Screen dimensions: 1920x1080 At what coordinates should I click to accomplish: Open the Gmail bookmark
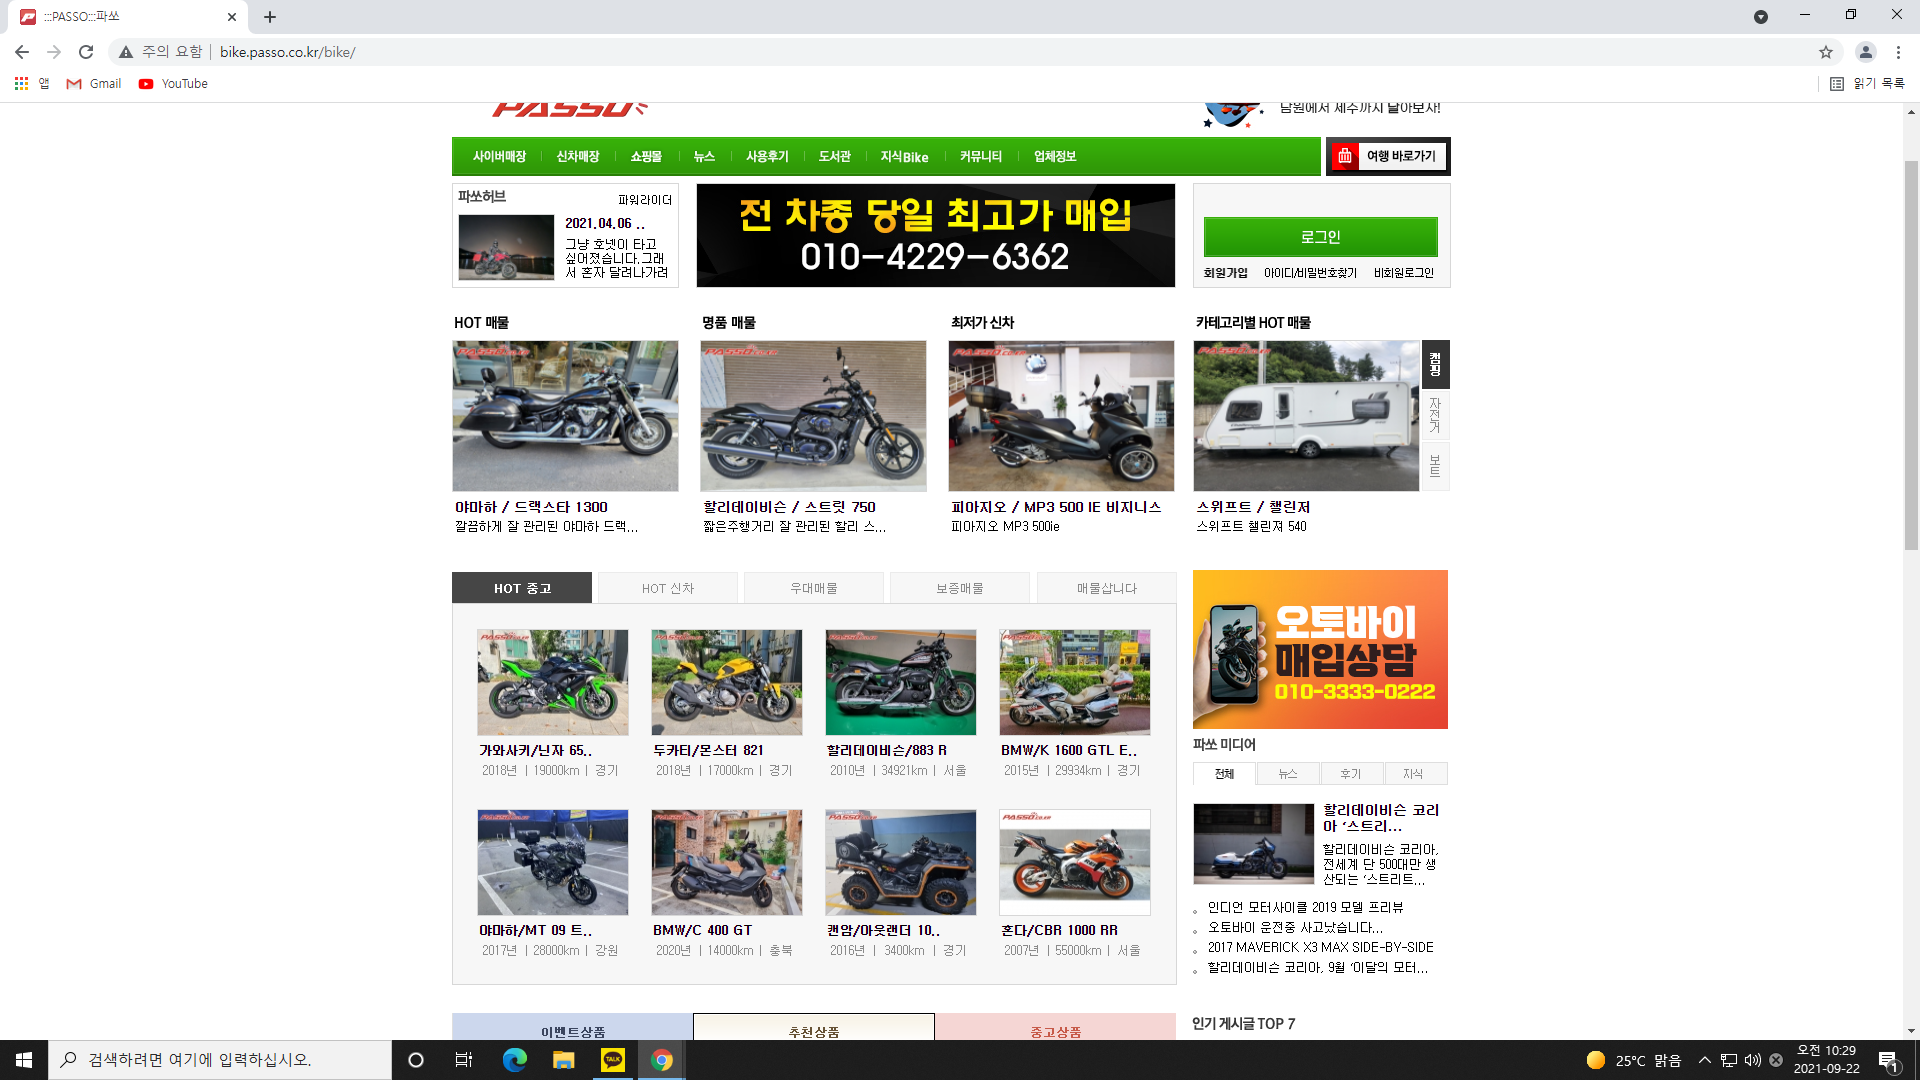pyautogui.click(x=94, y=84)
